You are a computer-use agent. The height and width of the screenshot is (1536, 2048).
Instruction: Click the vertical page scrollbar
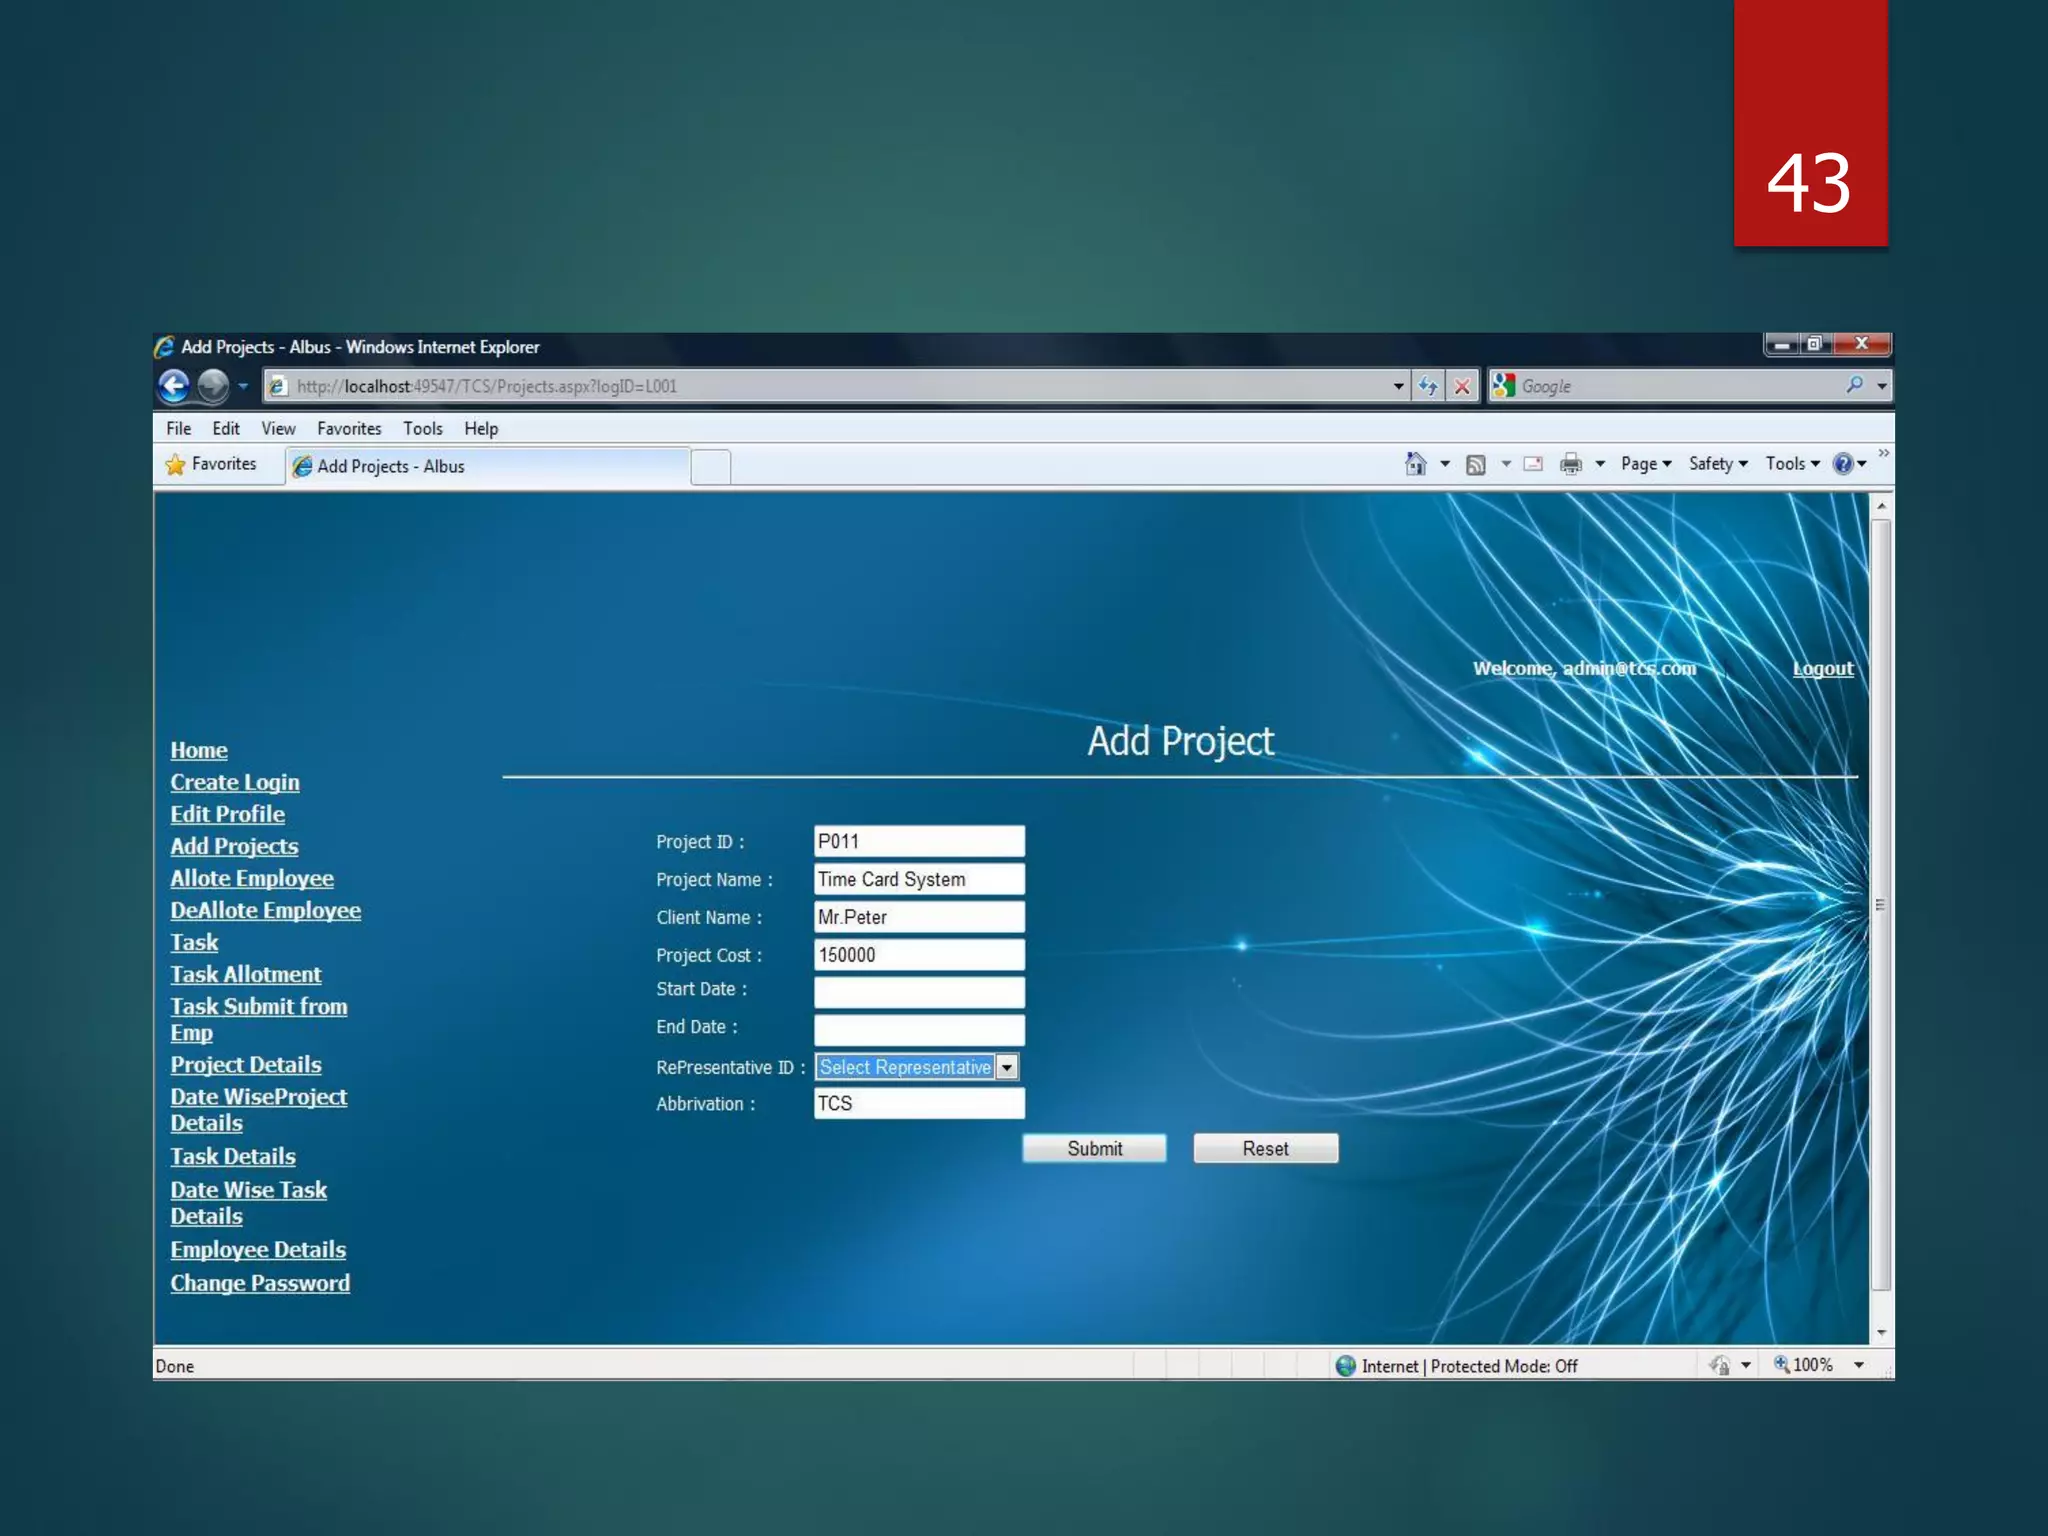point(1881,905)
